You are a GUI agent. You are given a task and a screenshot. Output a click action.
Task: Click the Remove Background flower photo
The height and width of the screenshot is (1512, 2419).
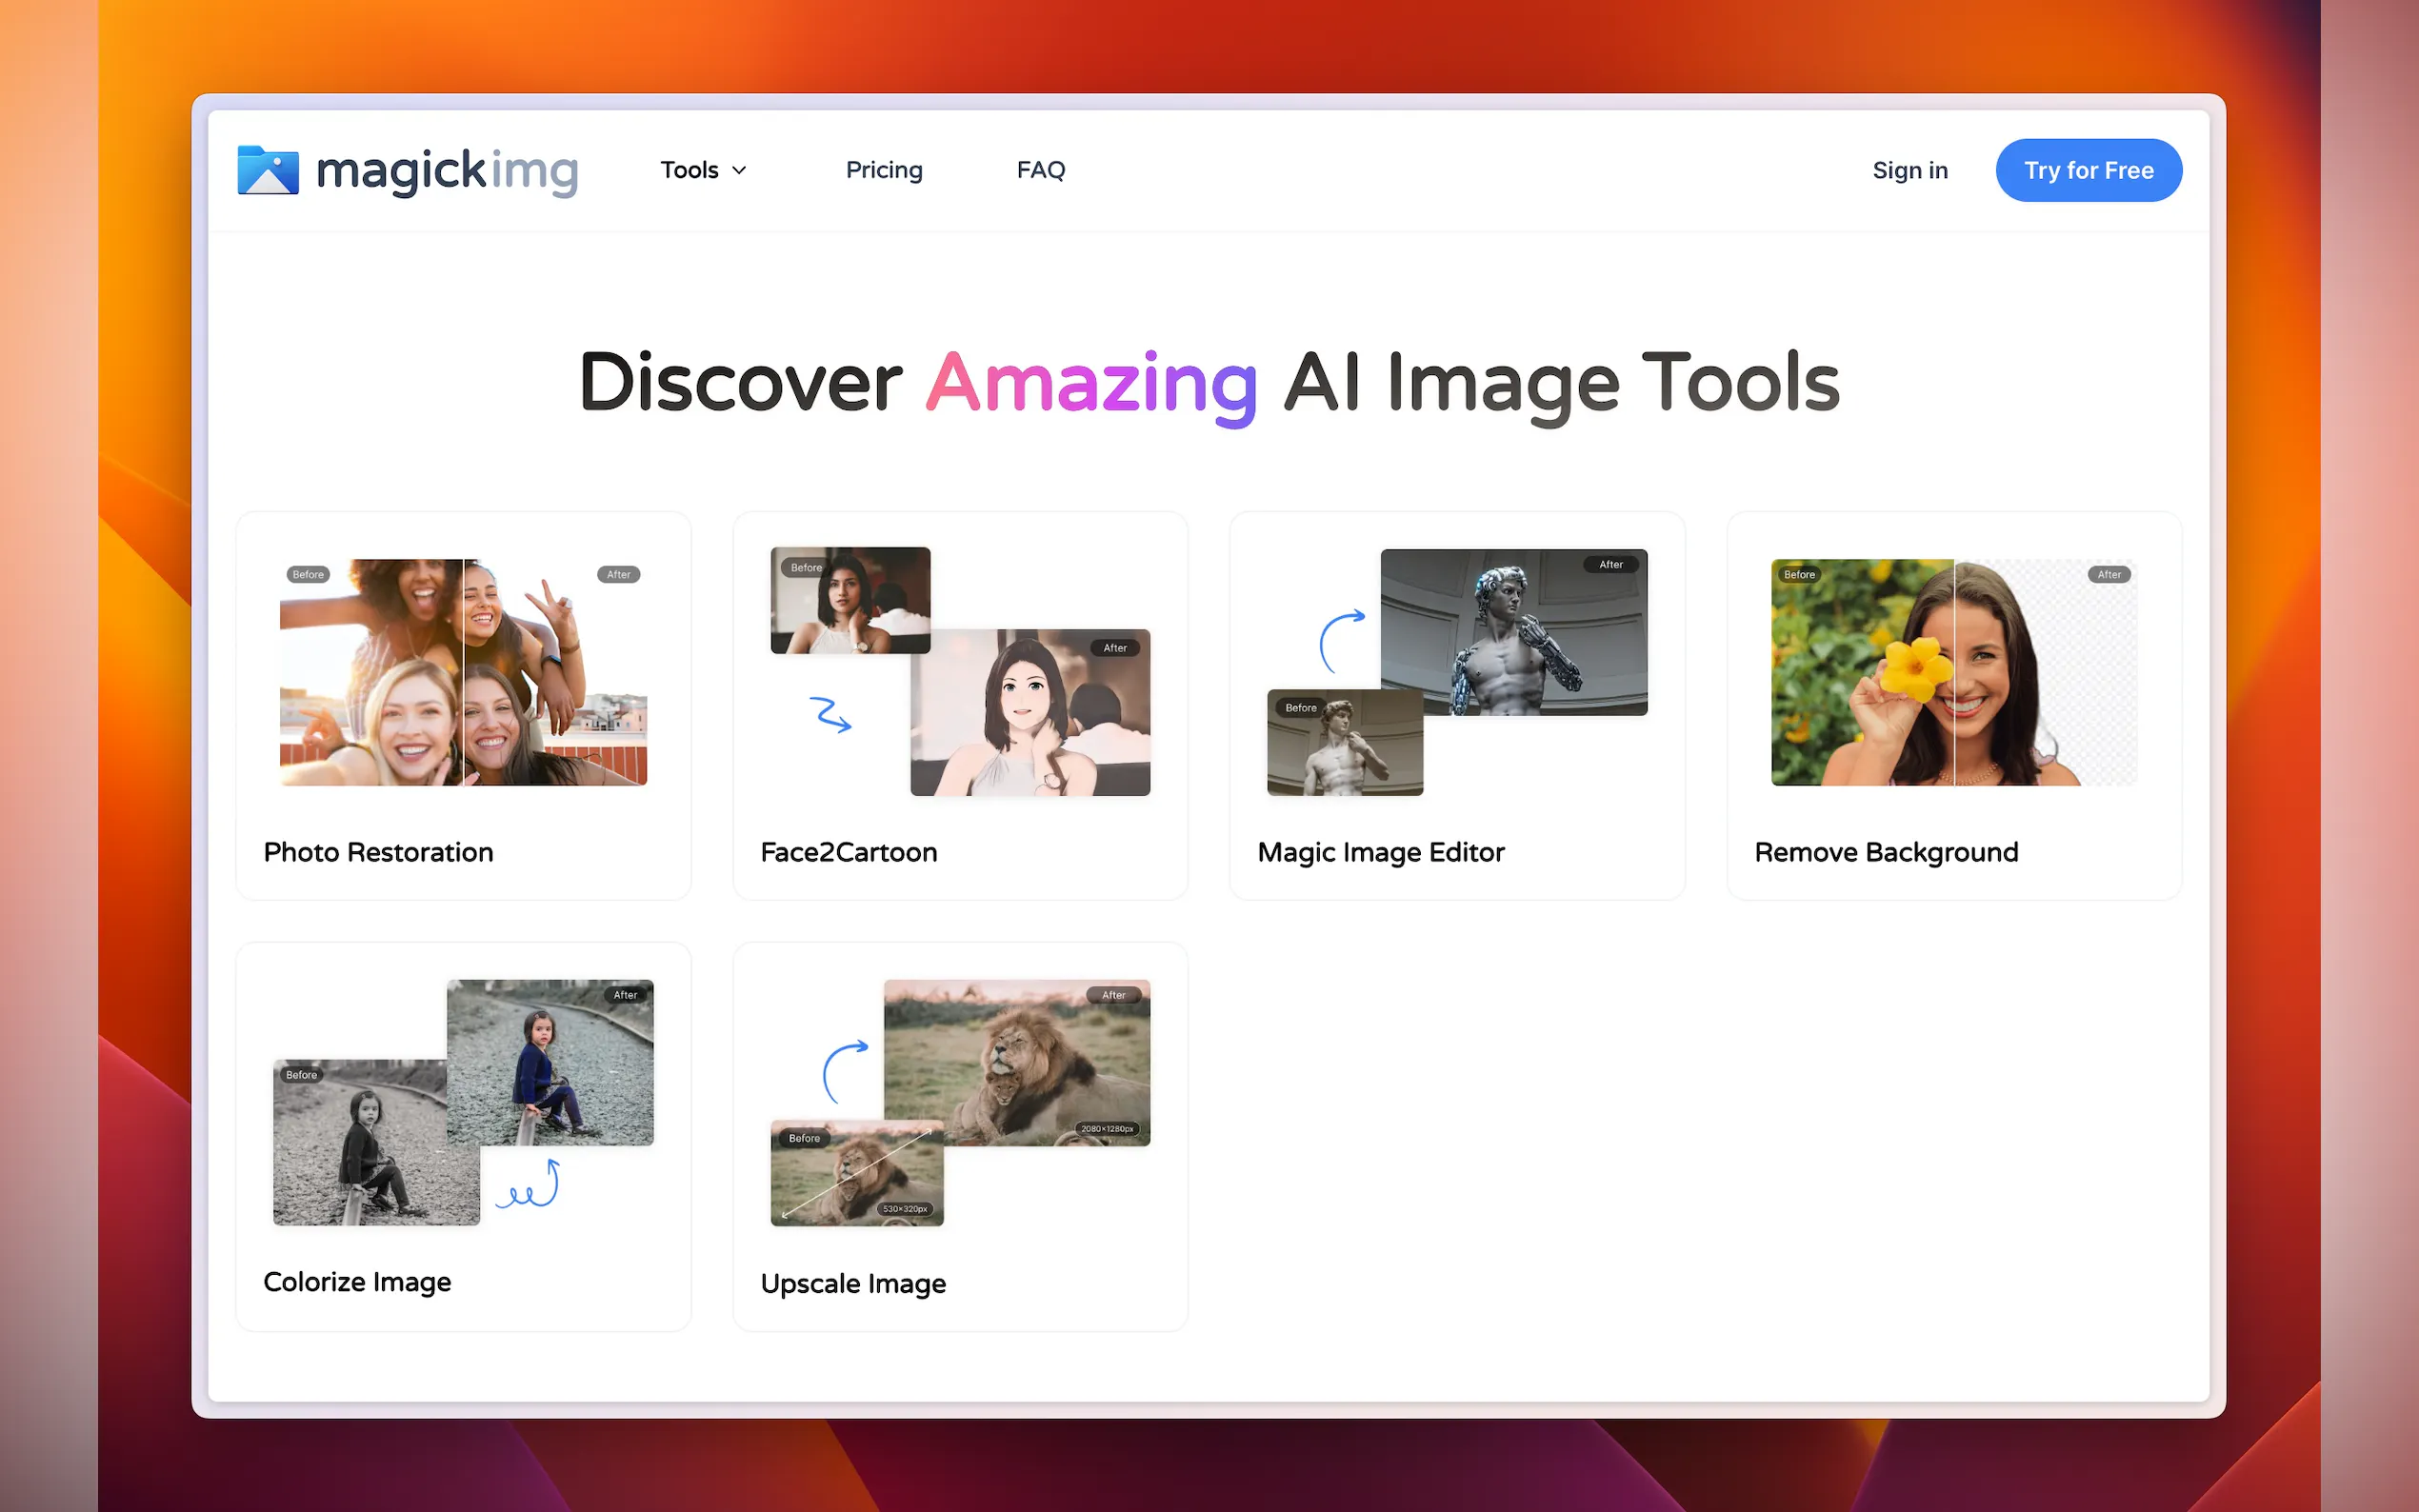(1953, 672)
